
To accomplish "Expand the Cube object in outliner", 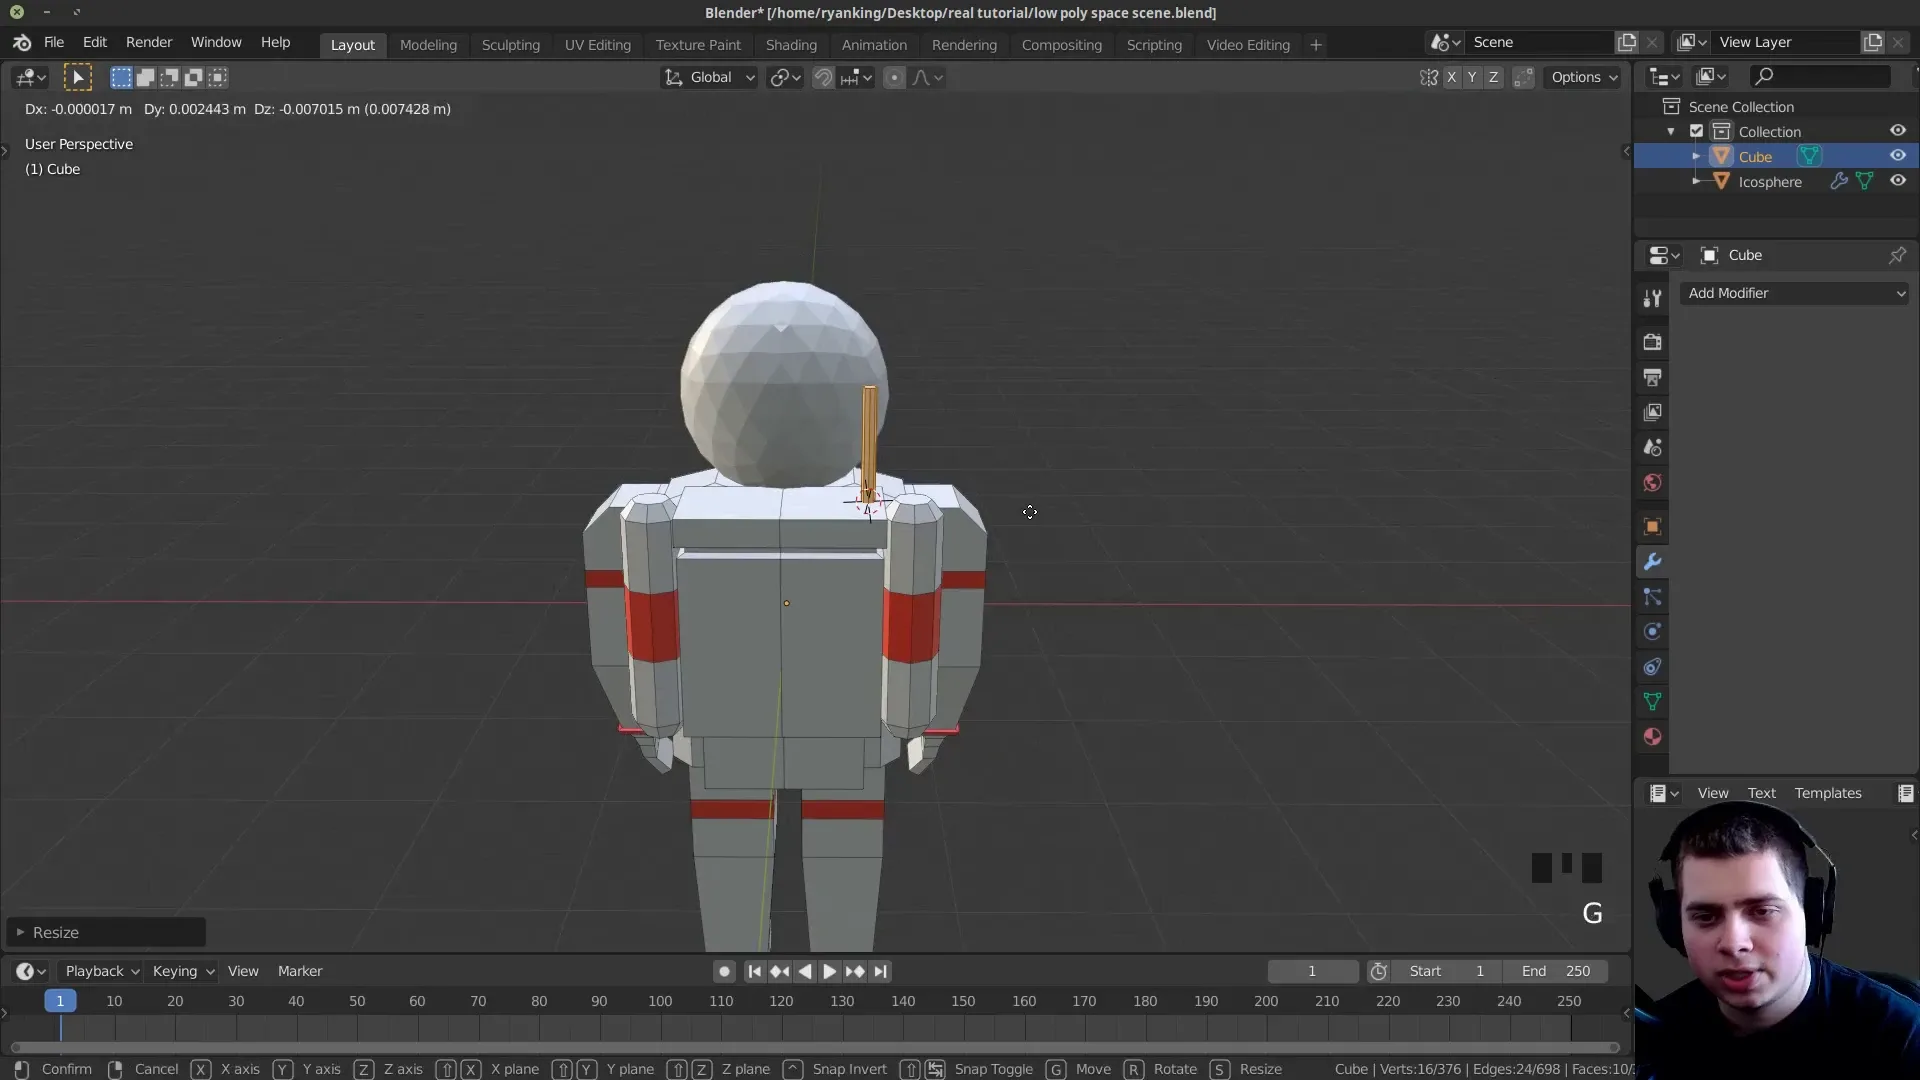I will pos(1697,156).
